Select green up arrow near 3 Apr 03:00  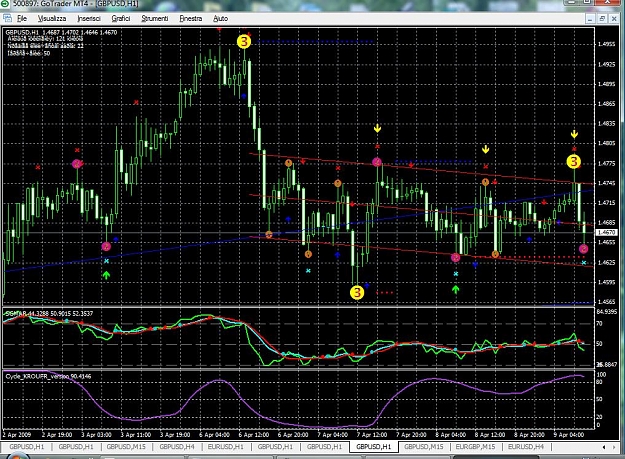(x=106, y=275)
